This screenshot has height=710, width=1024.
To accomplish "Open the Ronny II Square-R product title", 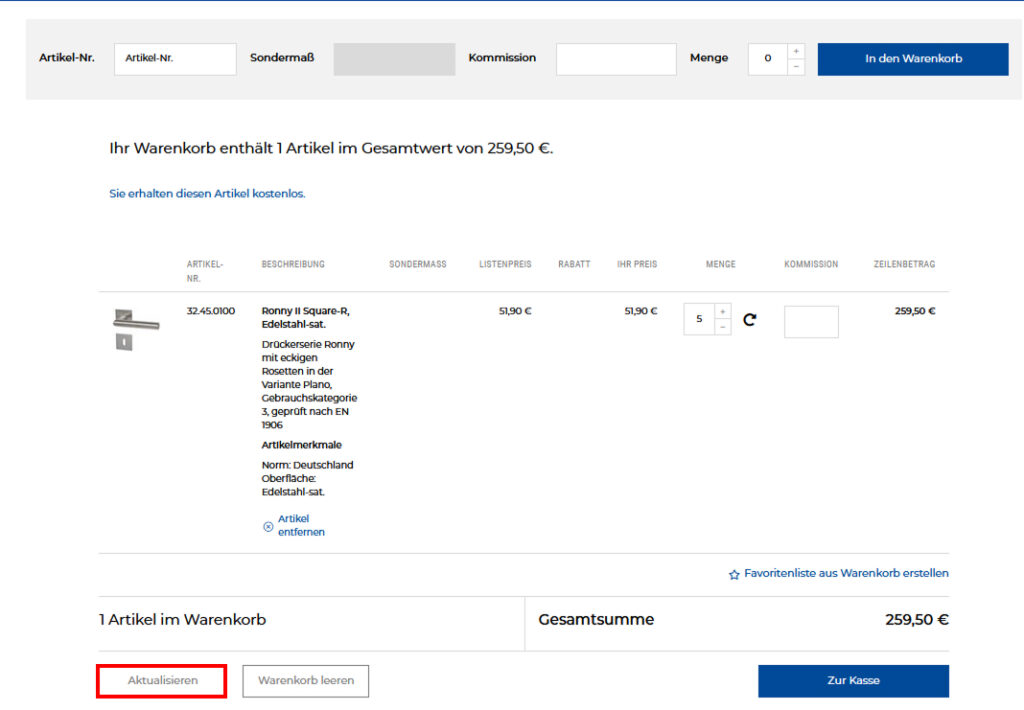I will click(305, 317).
